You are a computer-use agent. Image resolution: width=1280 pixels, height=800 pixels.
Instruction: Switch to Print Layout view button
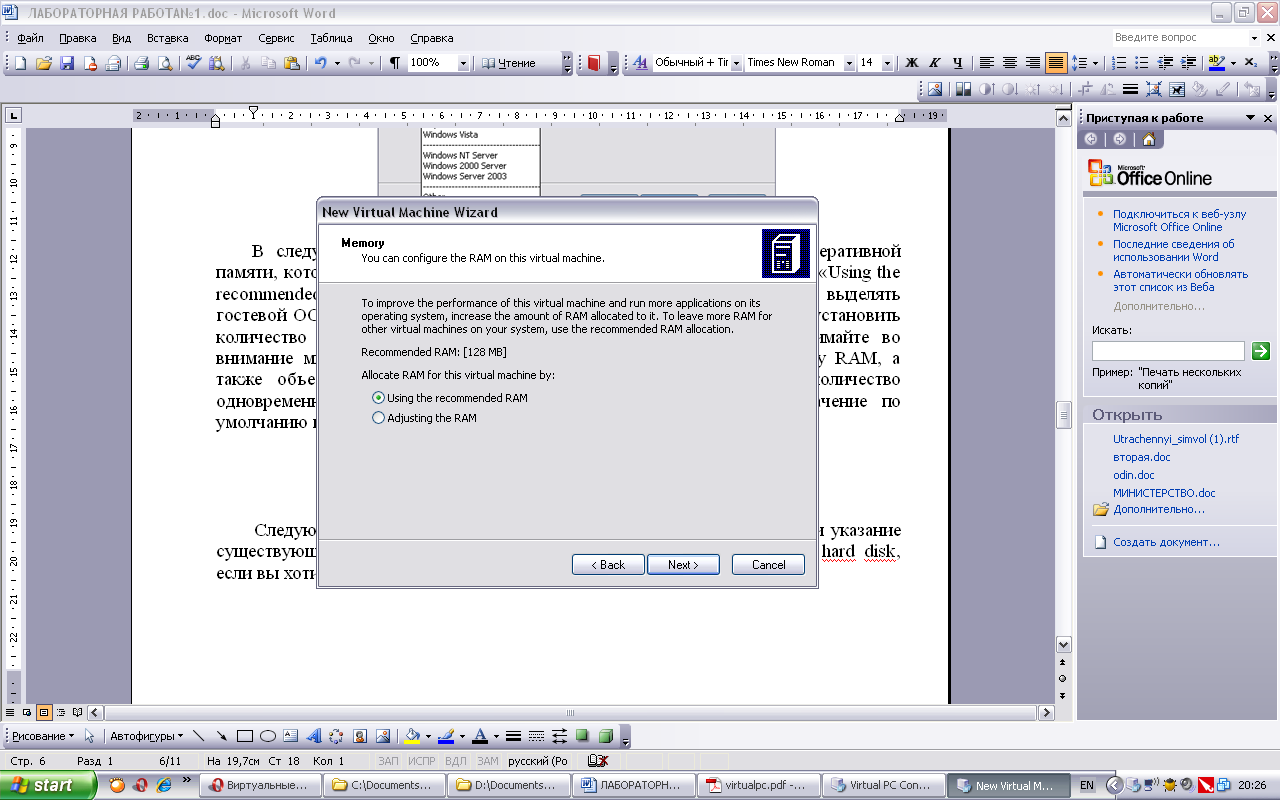43,713
